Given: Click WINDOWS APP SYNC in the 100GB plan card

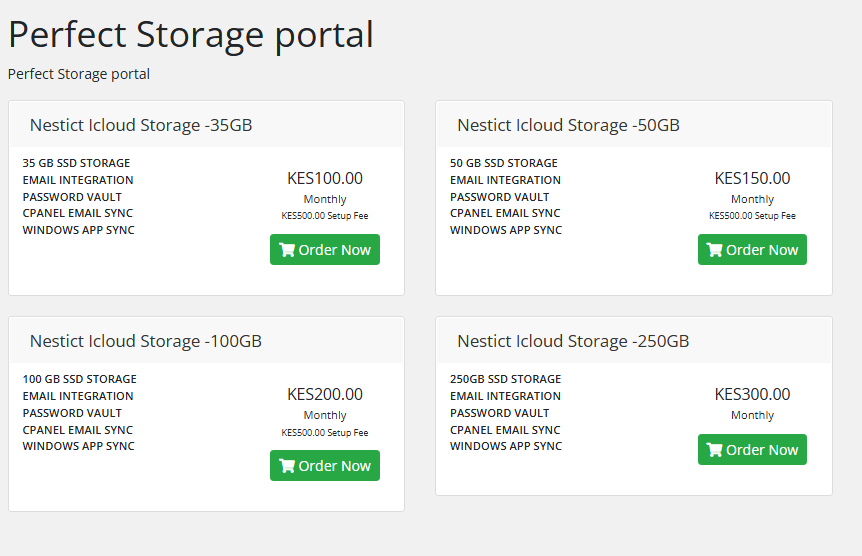Looking at the screenshot, I should [x=78, y=446].
